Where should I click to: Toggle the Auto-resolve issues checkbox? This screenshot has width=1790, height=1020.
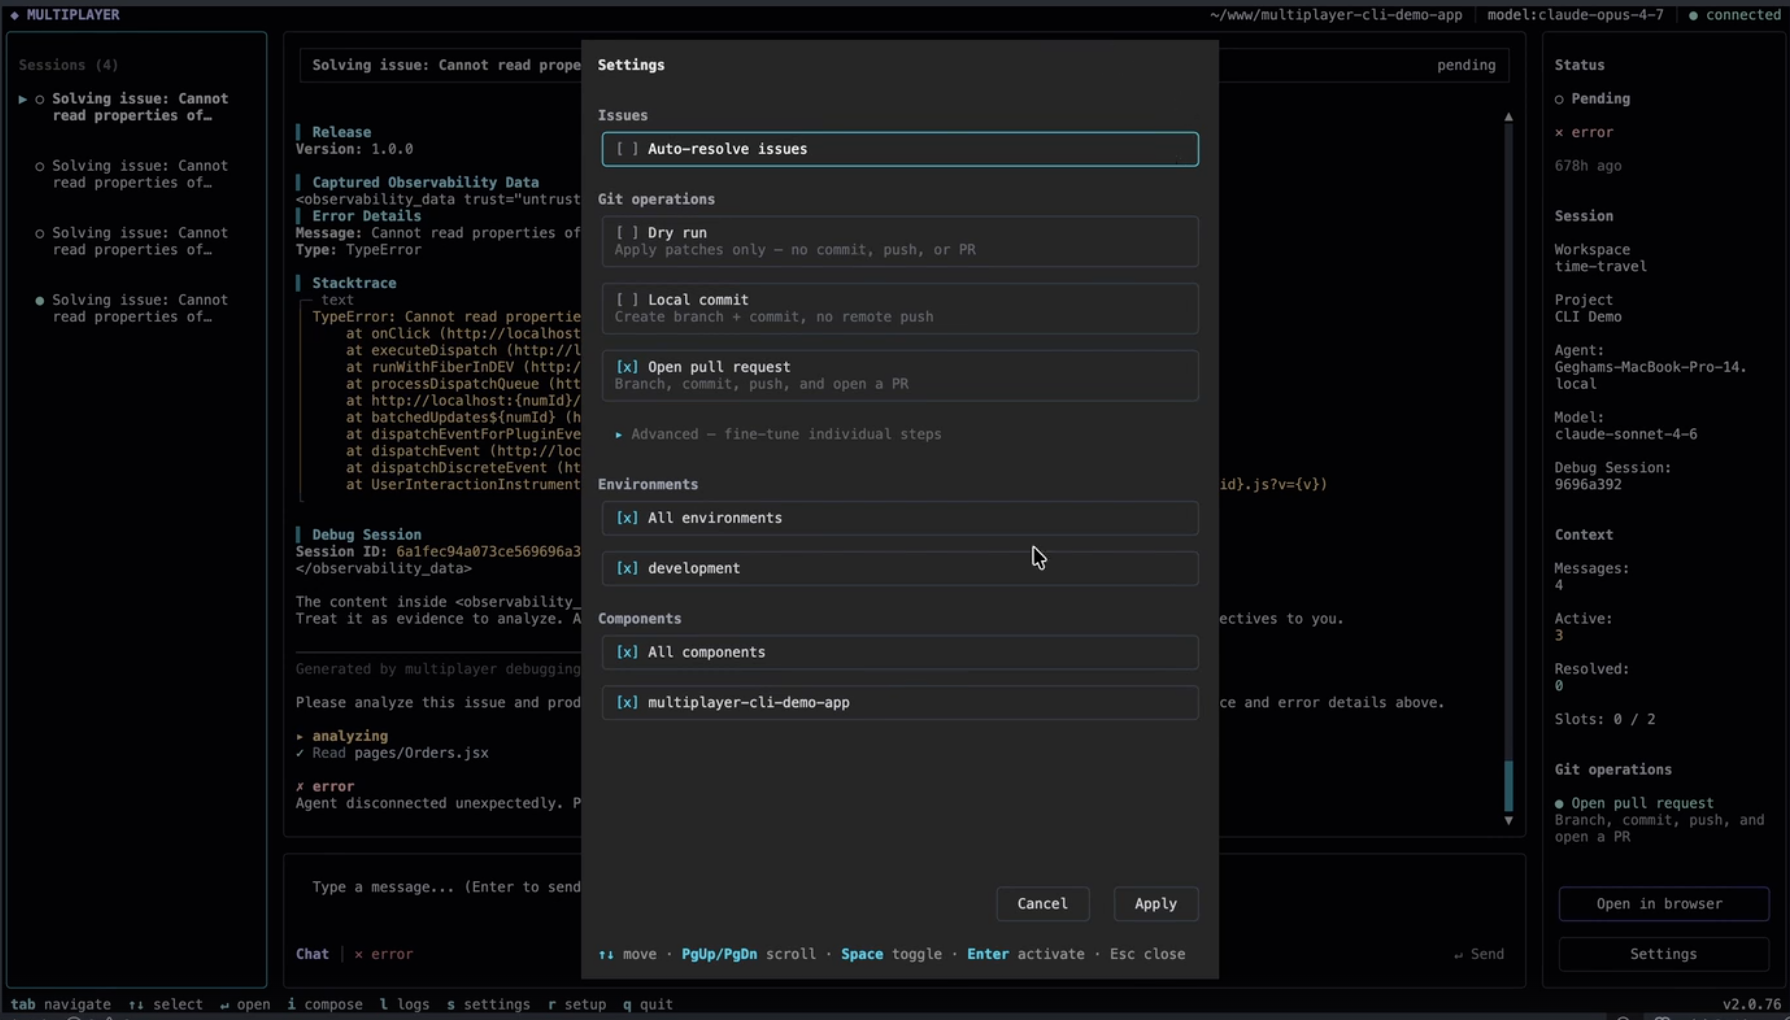point(899,149)
